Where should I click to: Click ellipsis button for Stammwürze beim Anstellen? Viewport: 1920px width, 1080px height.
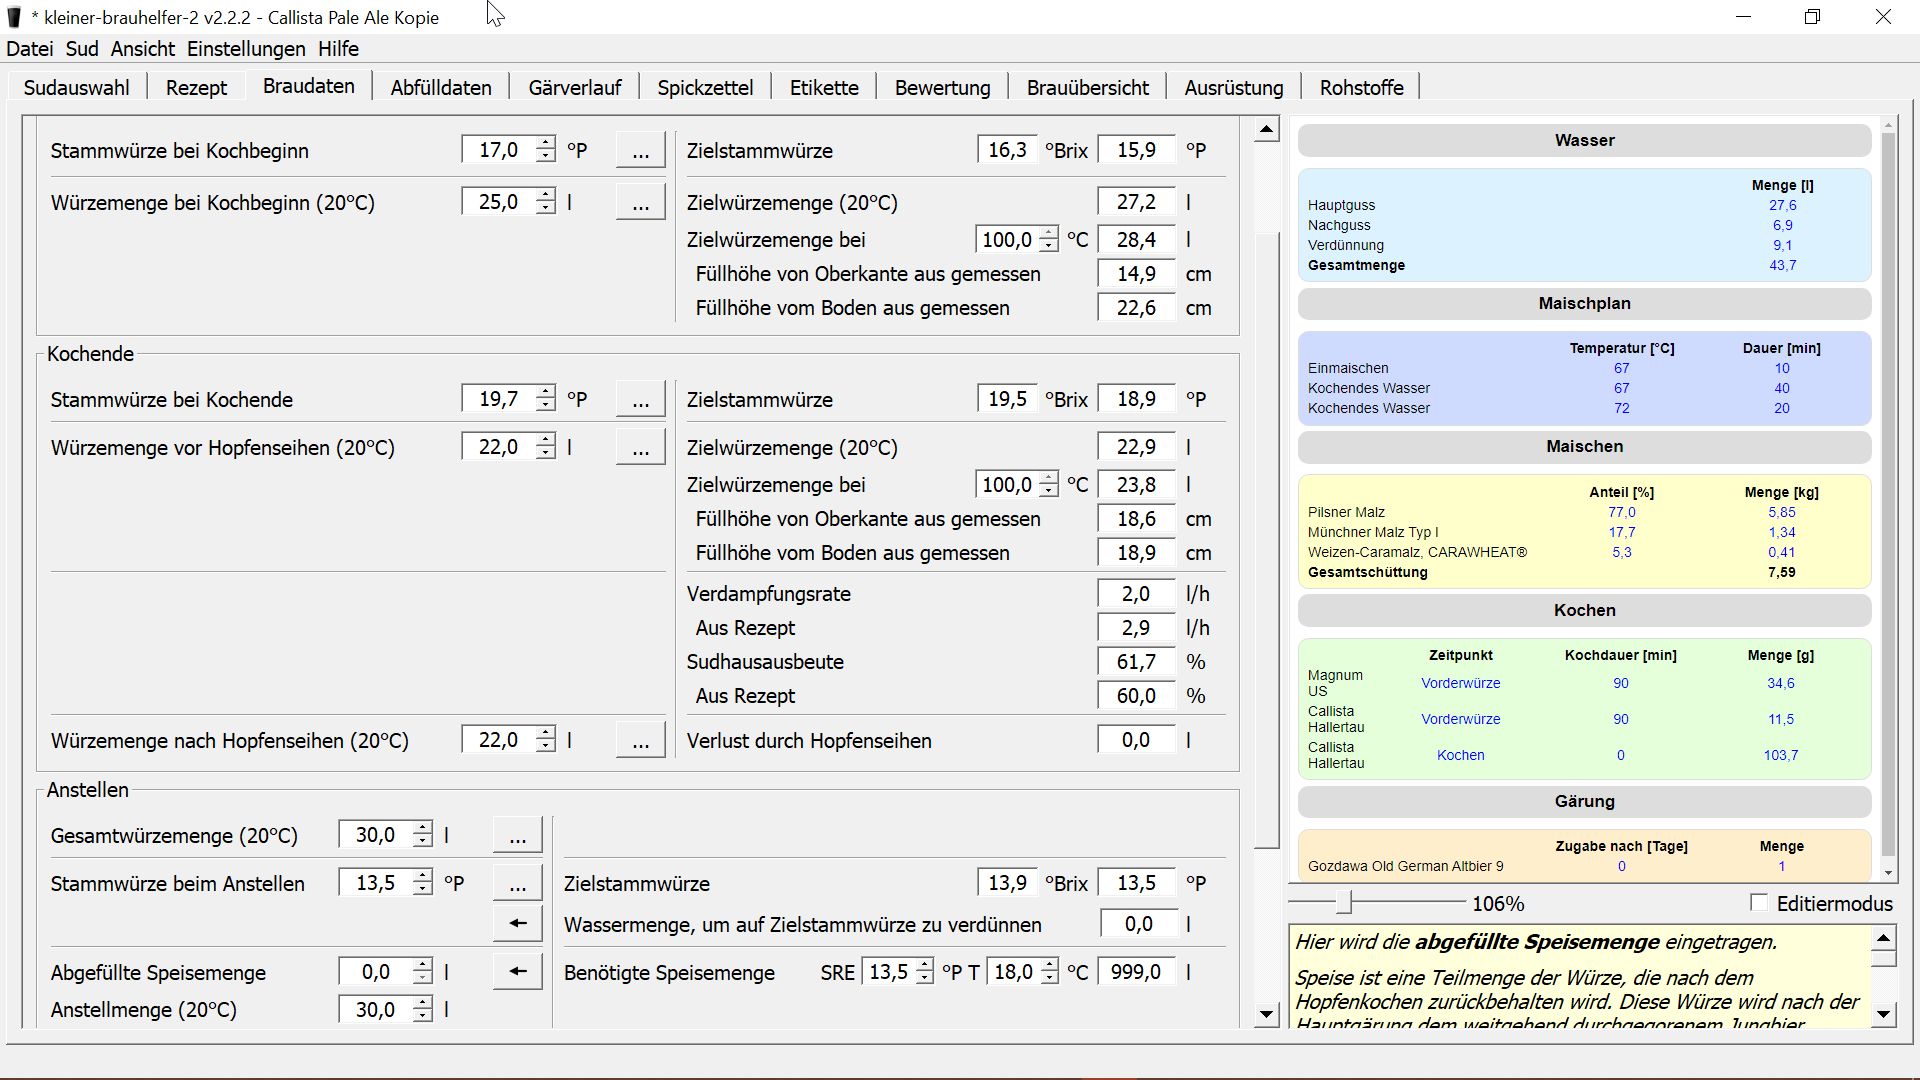[x=517, y=884]
